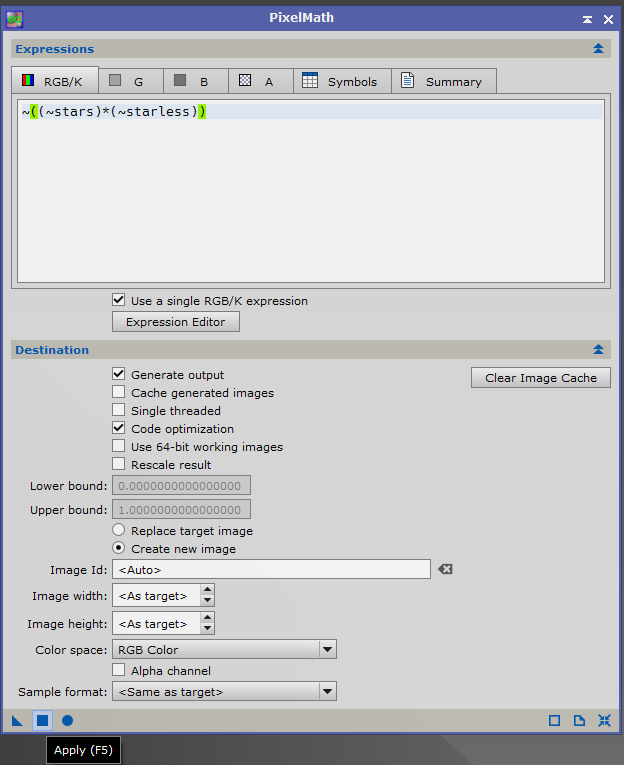Viewport: 624px width, 765px height.
Task: Increase Image width with up arrow
Action: pos(207,590)
